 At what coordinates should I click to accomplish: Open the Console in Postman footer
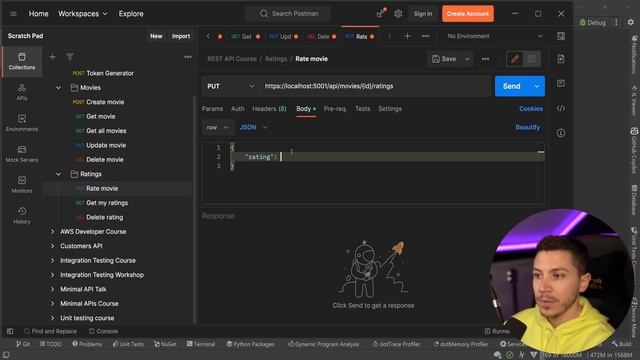(104, 331)
